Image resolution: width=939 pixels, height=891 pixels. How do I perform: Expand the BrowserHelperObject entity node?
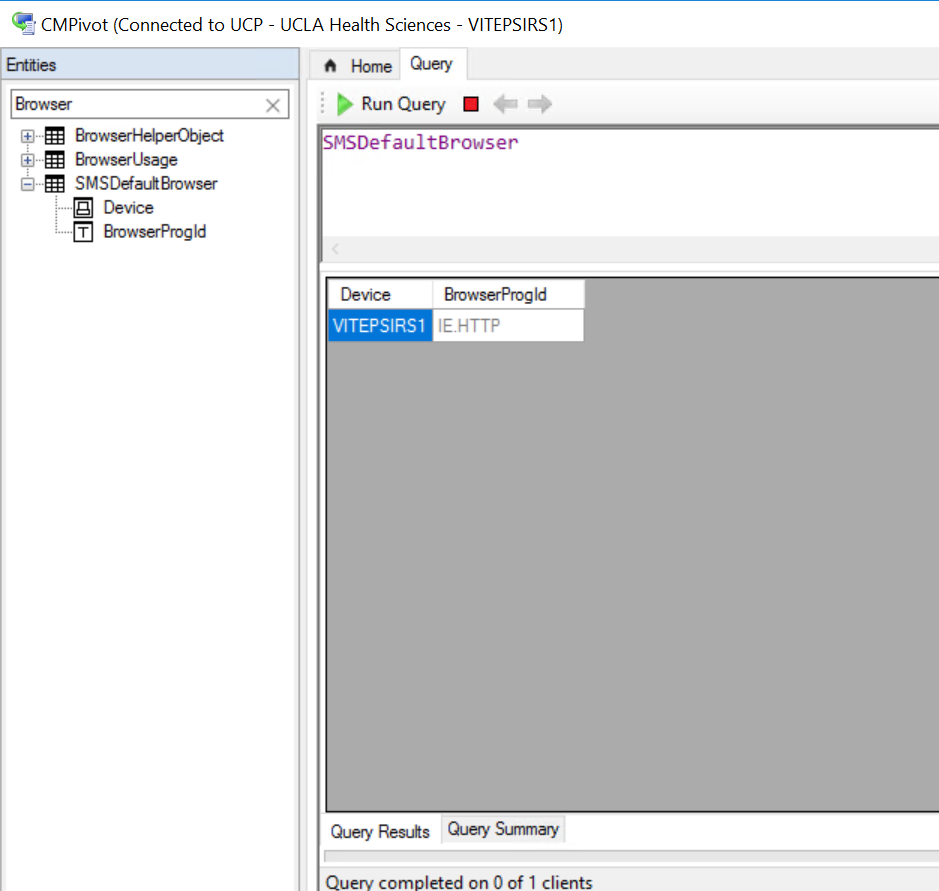(27, 136)
